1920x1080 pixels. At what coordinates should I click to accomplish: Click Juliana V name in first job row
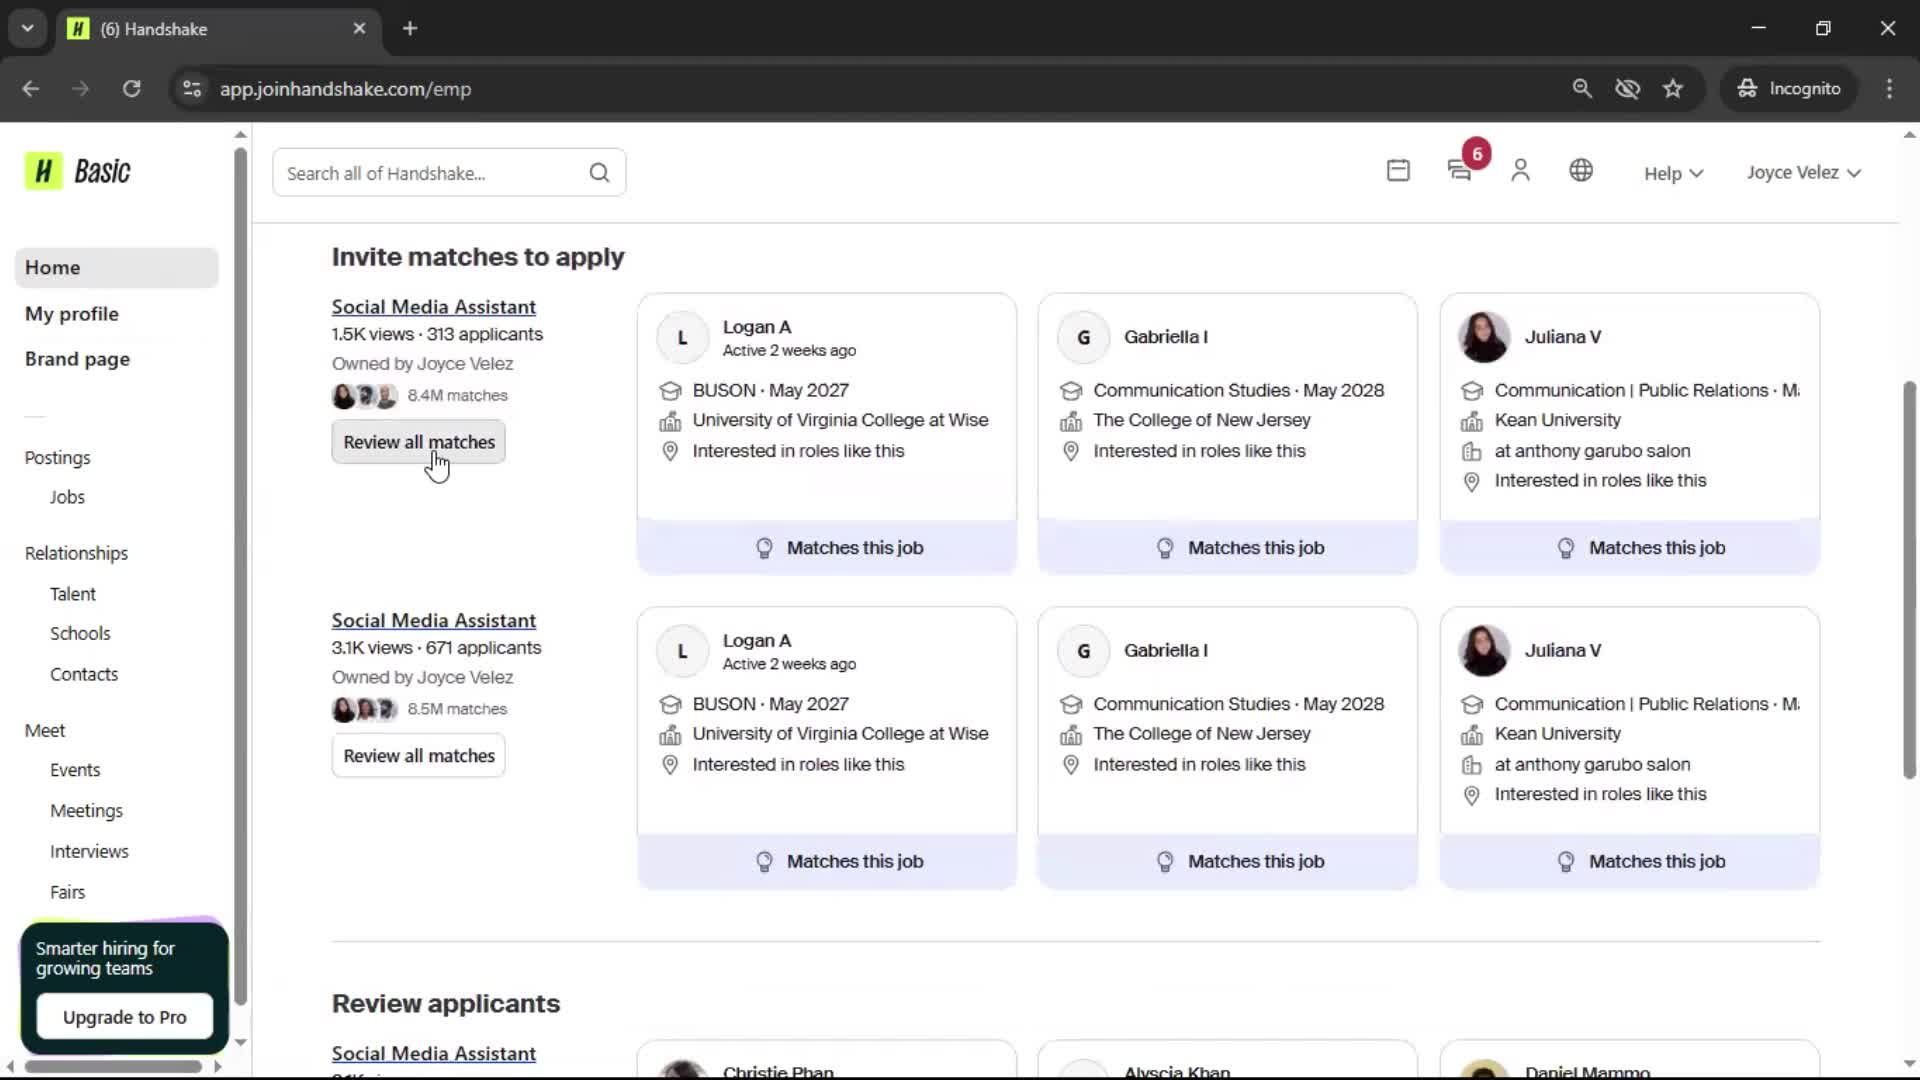[x=1562, y=337]
